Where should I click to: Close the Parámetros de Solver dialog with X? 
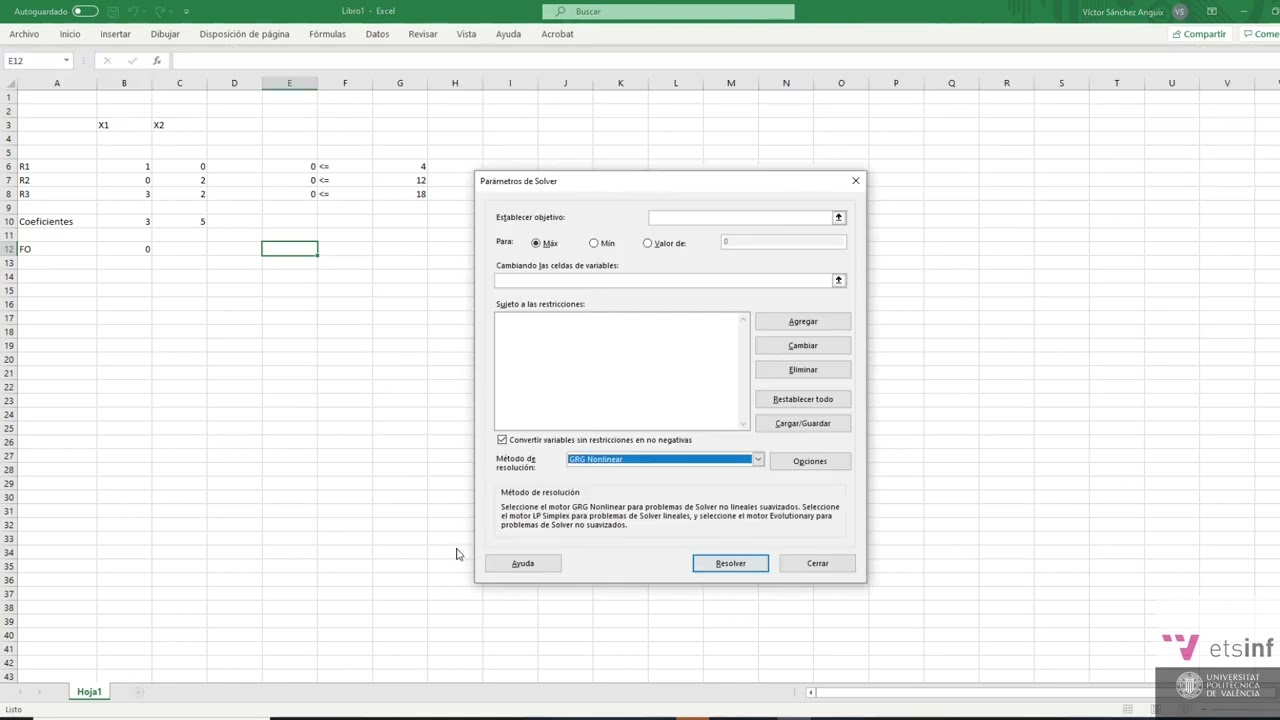coord(855,181)
